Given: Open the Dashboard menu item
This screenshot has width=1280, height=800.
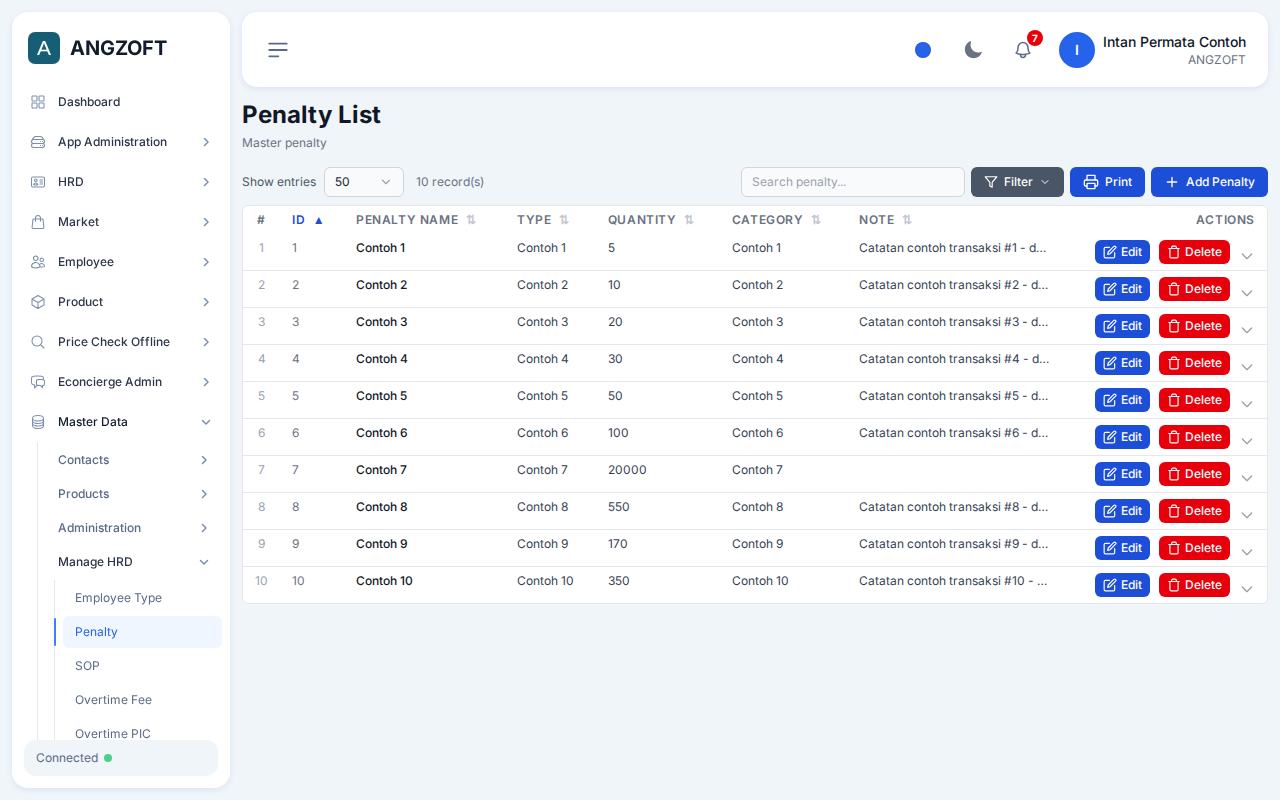Looking at the screenshot, I should [x=121, y=102].
